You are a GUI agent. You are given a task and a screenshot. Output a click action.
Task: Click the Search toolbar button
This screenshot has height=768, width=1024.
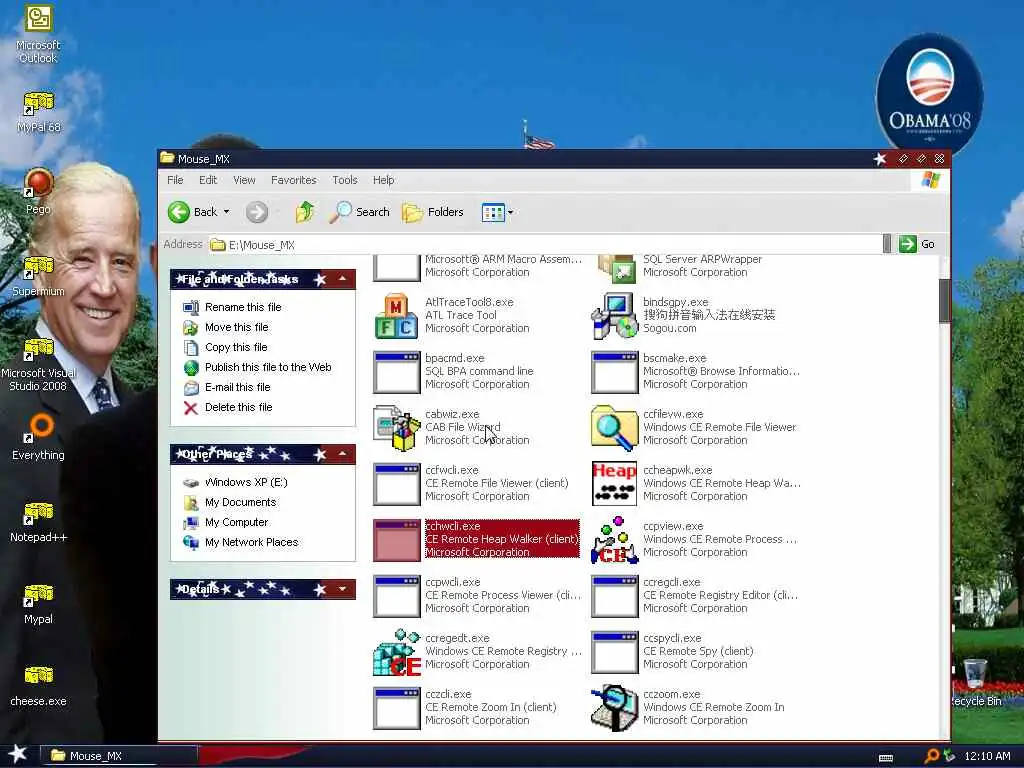coord(359,212)
